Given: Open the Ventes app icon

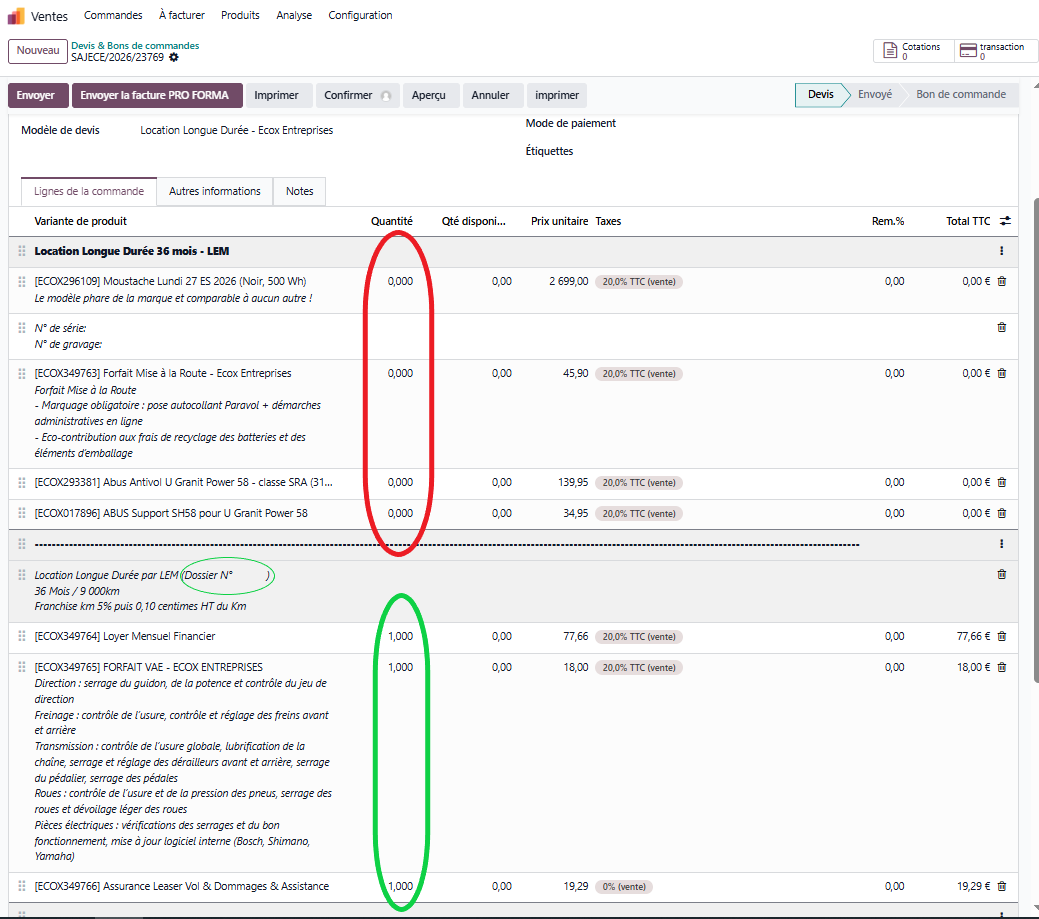Looking at the screenshot, I should 16,16.
